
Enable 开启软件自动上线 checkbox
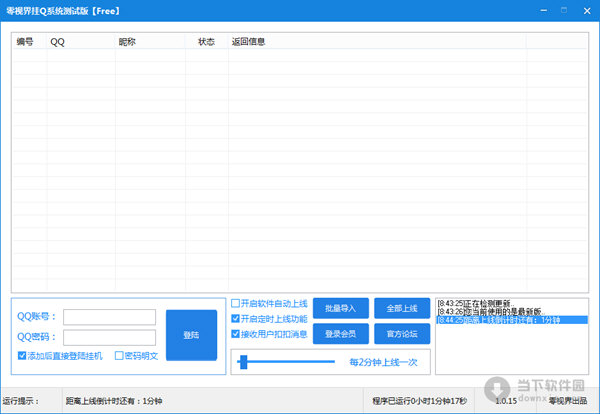click(235, 303)
